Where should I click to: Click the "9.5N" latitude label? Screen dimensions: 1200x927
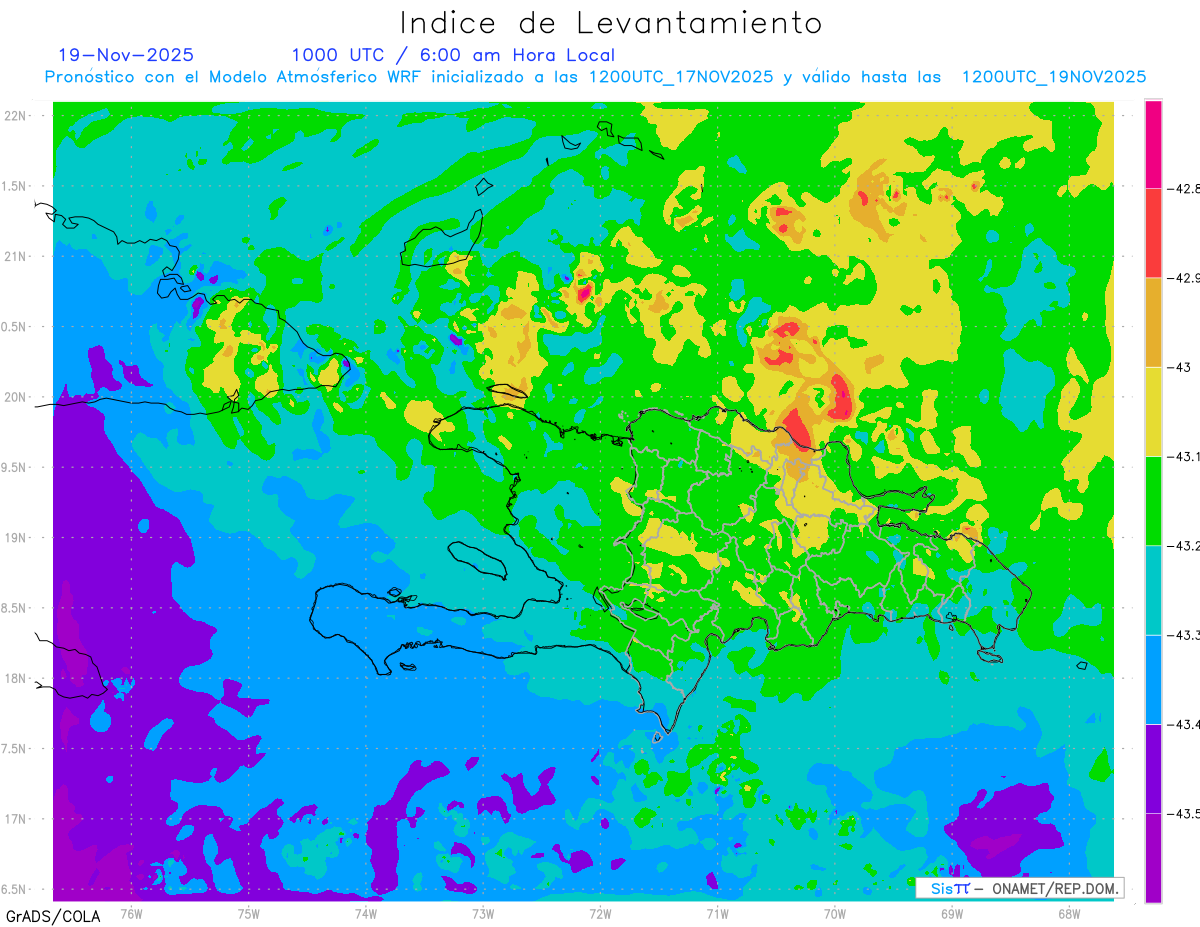click(15, 467)
